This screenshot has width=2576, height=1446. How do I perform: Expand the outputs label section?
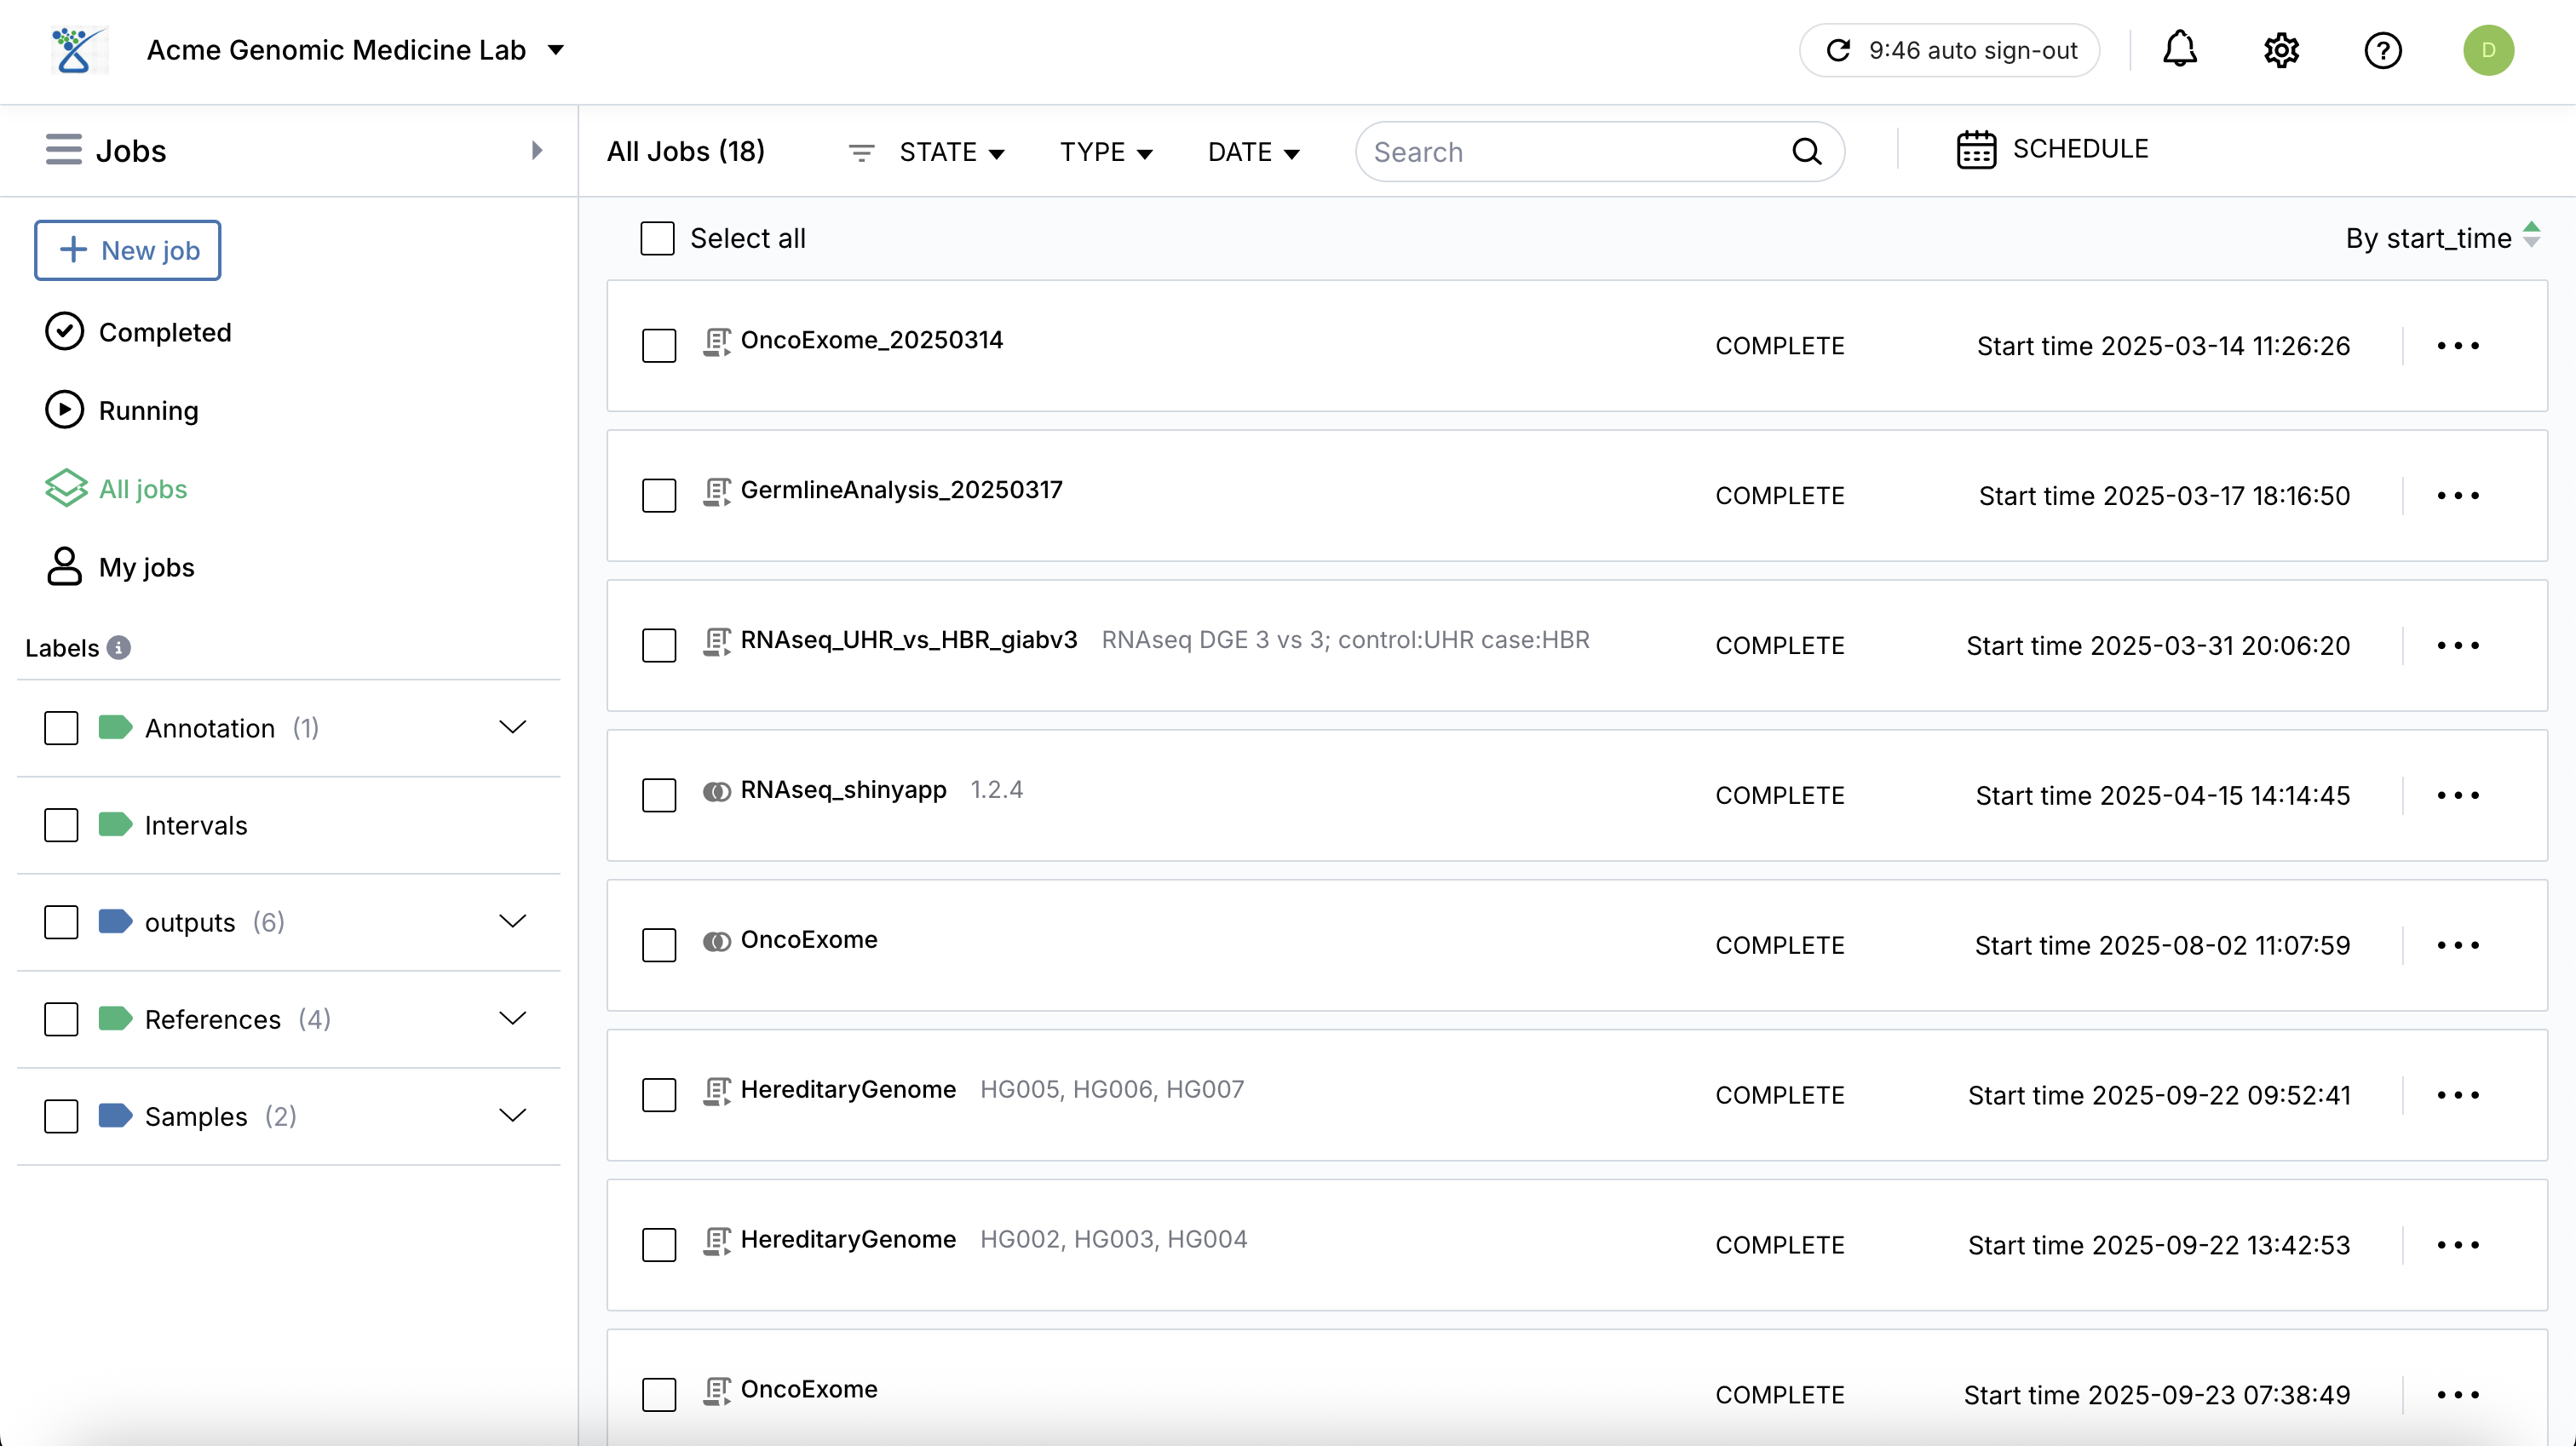coord(513,921)
